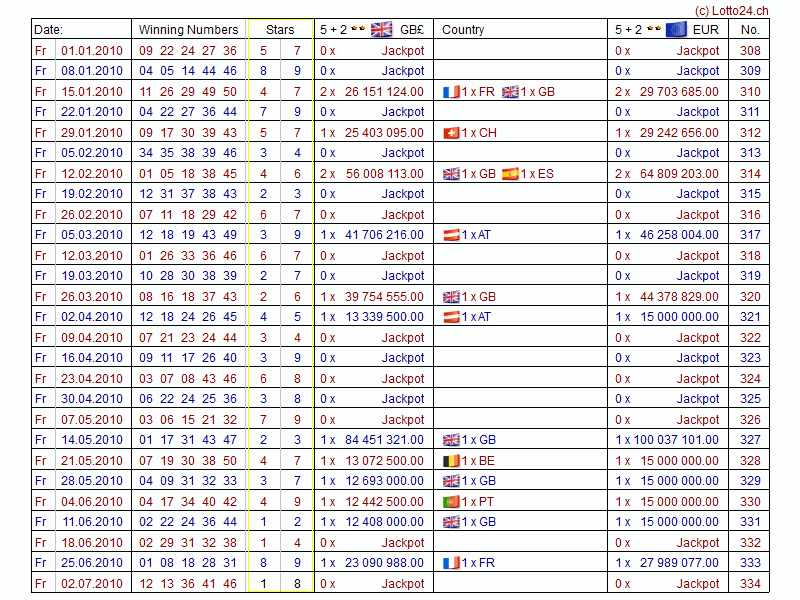This screenshot has width=800, height=600.
Task: Select the date 01.01.2010 in the first row
Action: coord(92,51)
